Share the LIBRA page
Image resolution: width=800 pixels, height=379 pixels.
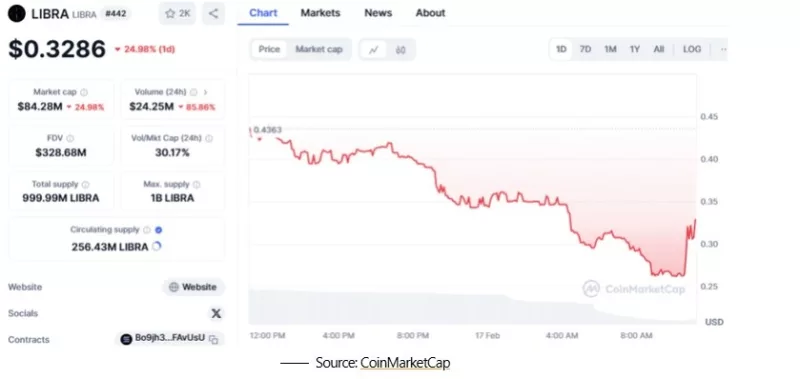[x=213, y=14]
